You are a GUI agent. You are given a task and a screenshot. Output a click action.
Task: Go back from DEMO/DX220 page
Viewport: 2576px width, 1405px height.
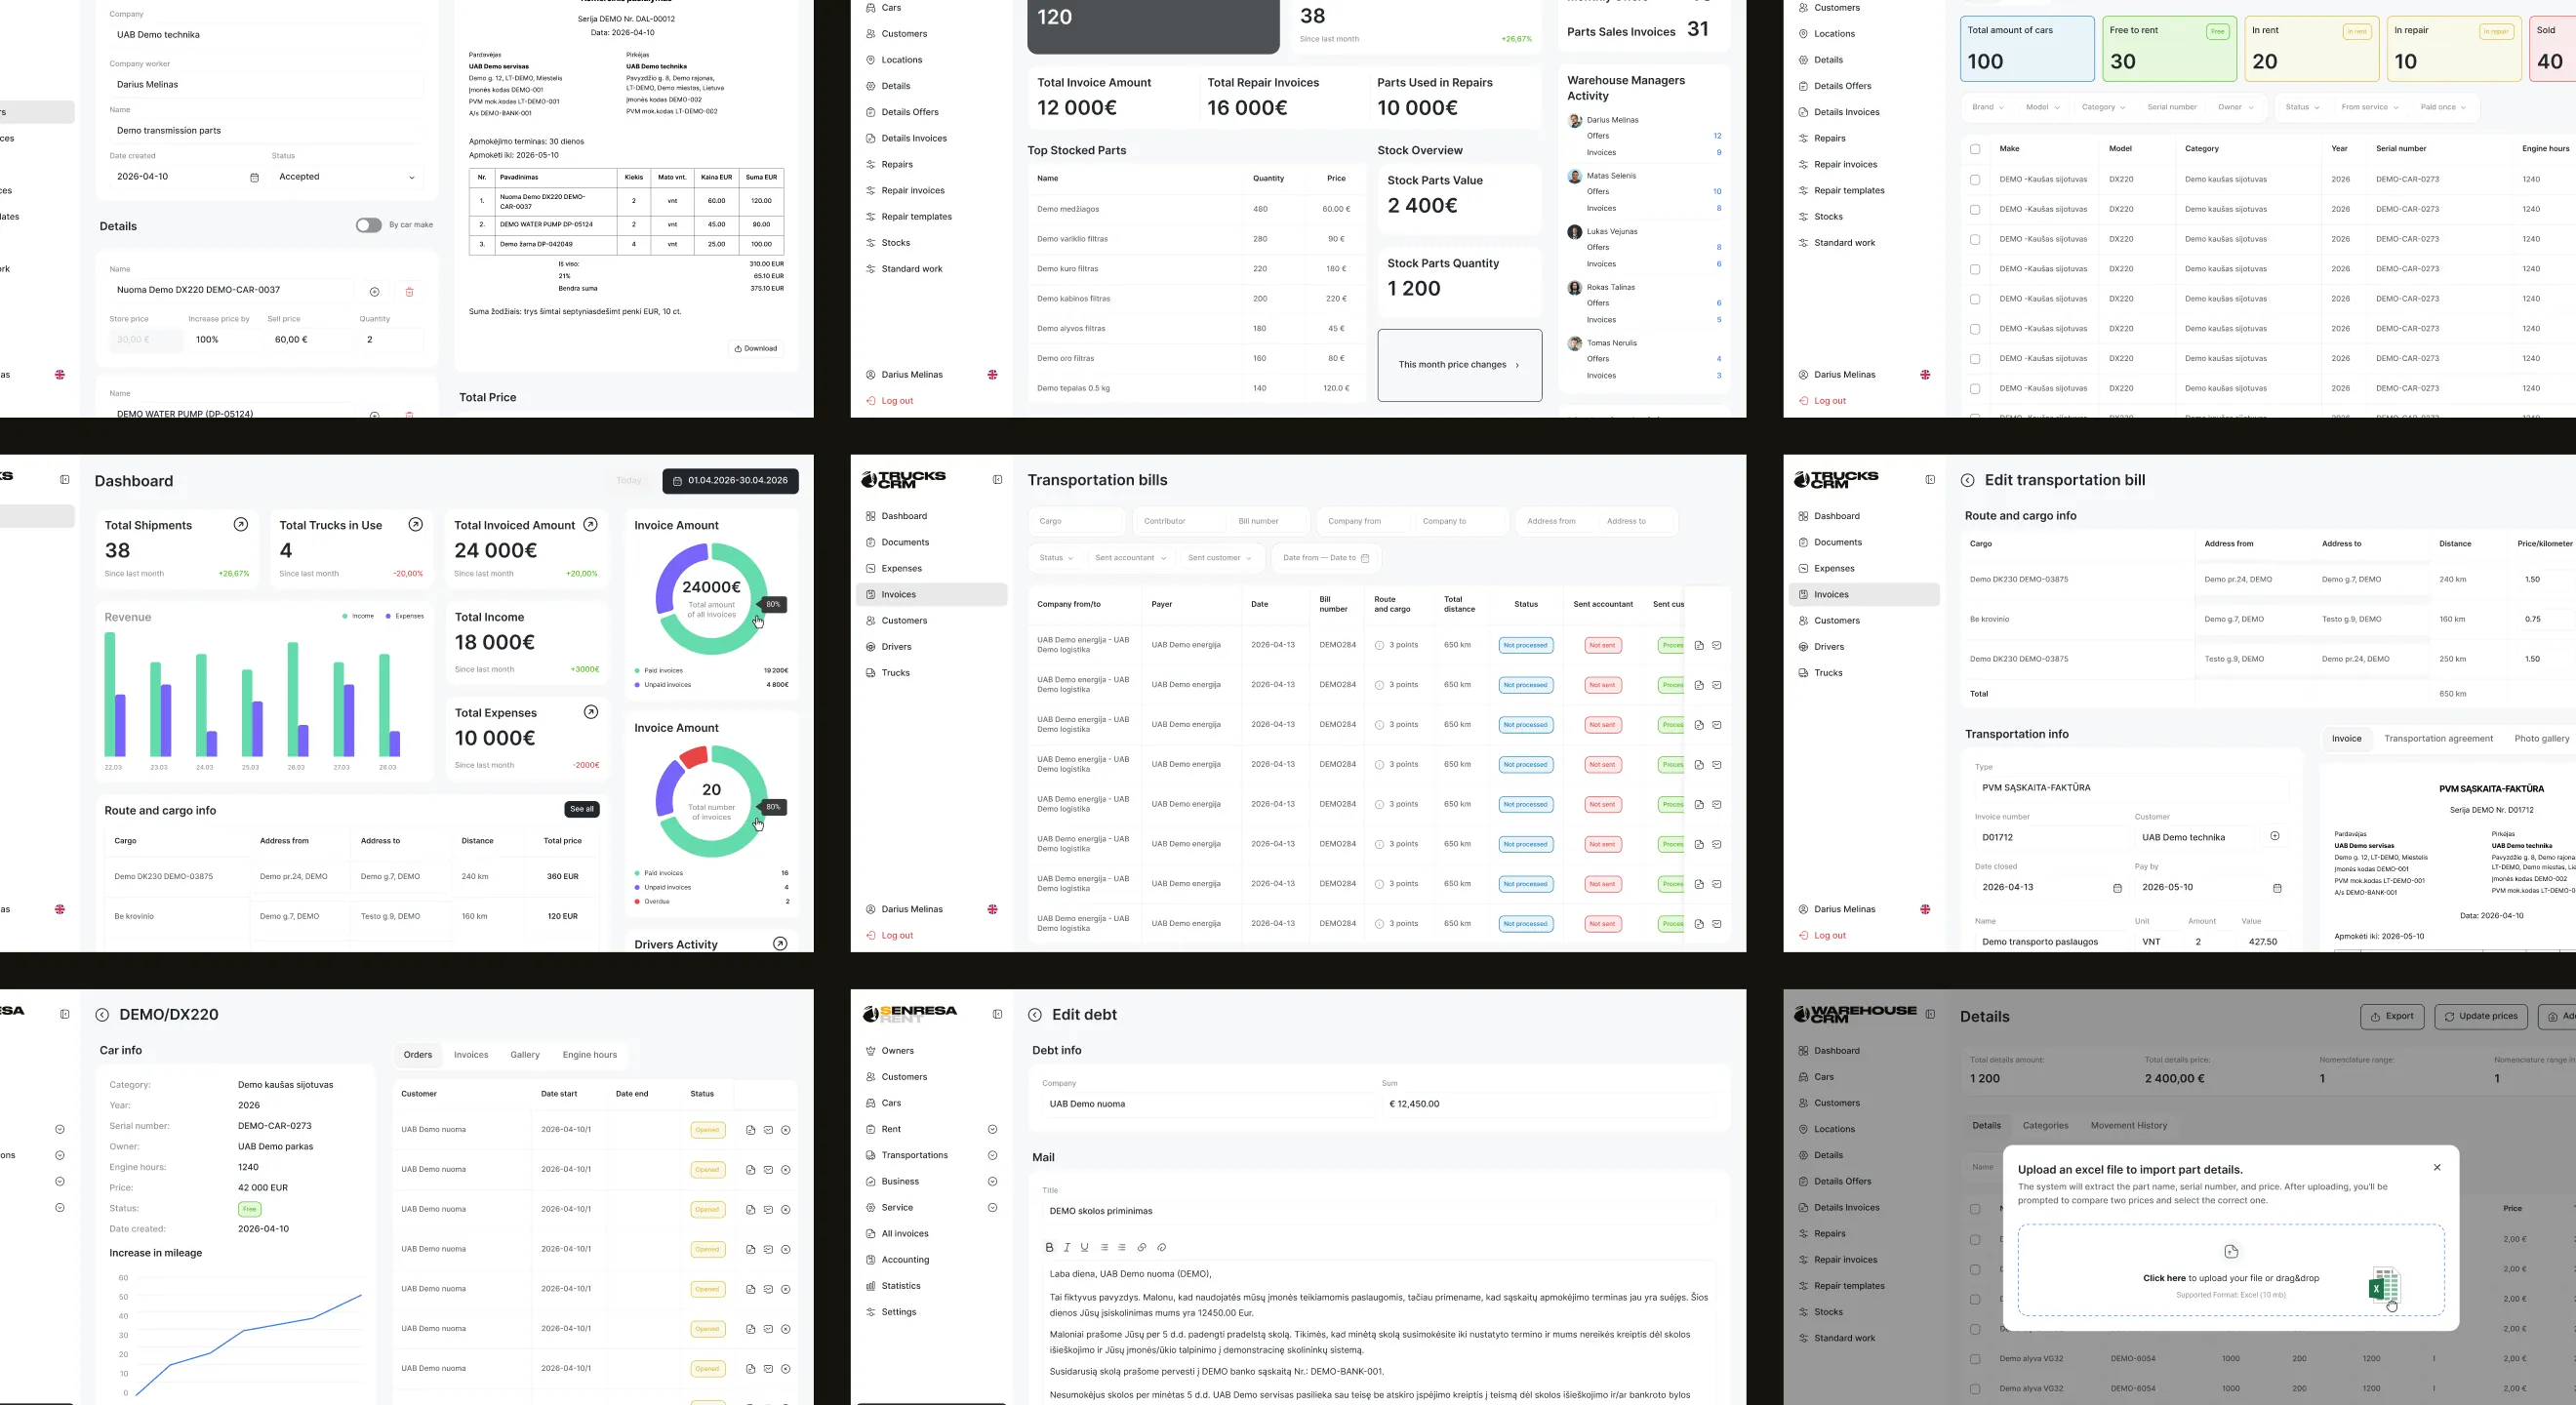(102, 1015)
